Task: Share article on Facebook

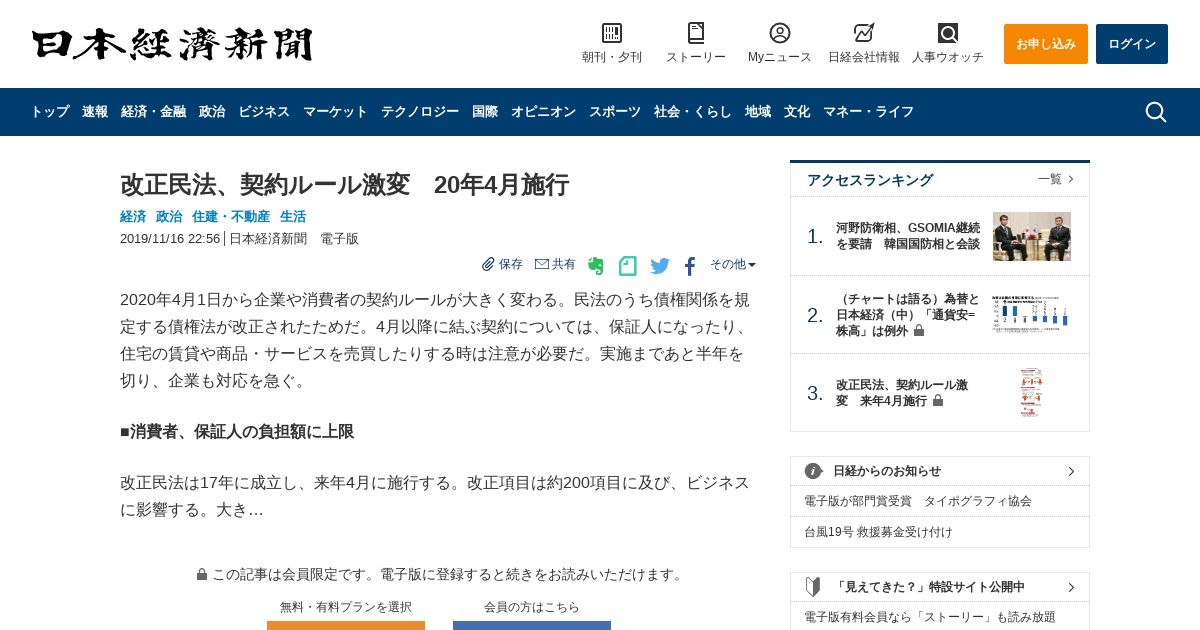Action: [x=690, y=266]
